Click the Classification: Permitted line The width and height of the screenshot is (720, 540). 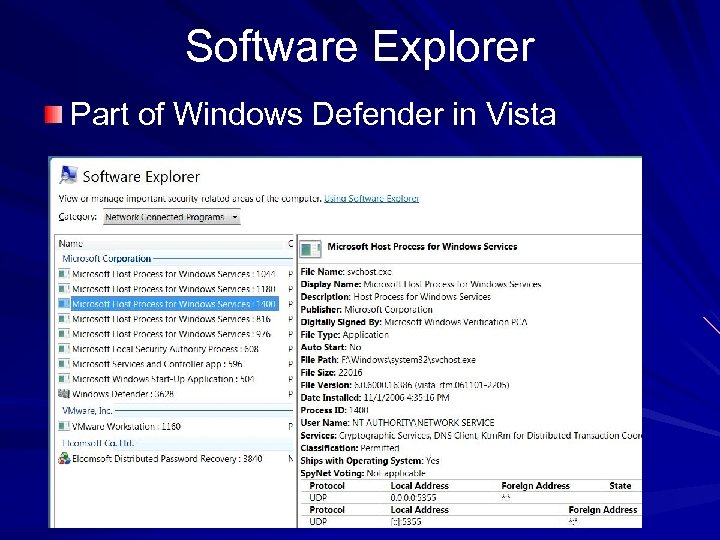click(350, 448)
